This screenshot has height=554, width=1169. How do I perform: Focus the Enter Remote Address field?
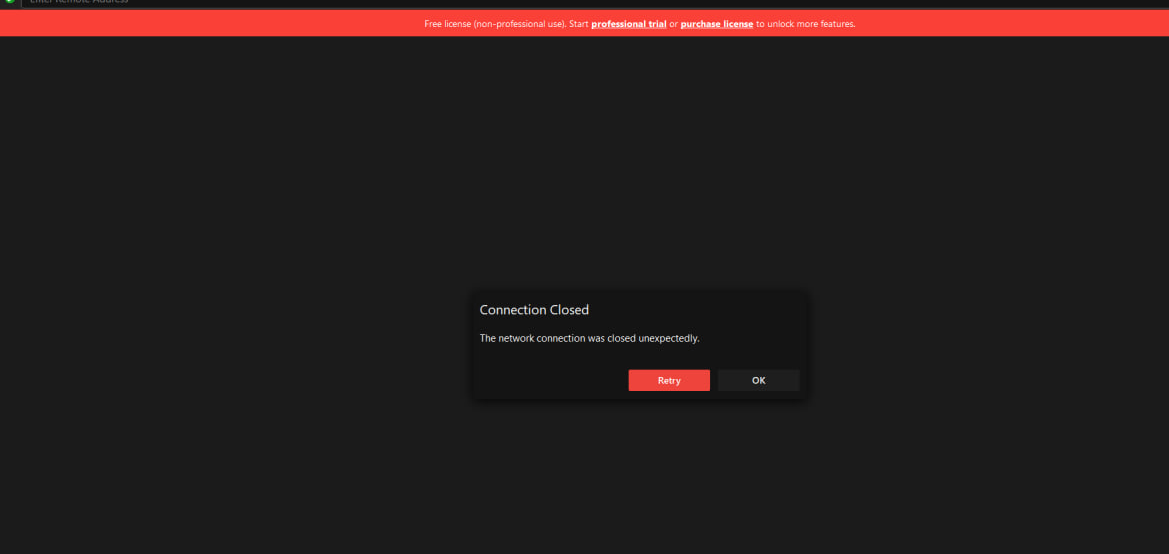[80, 2]
